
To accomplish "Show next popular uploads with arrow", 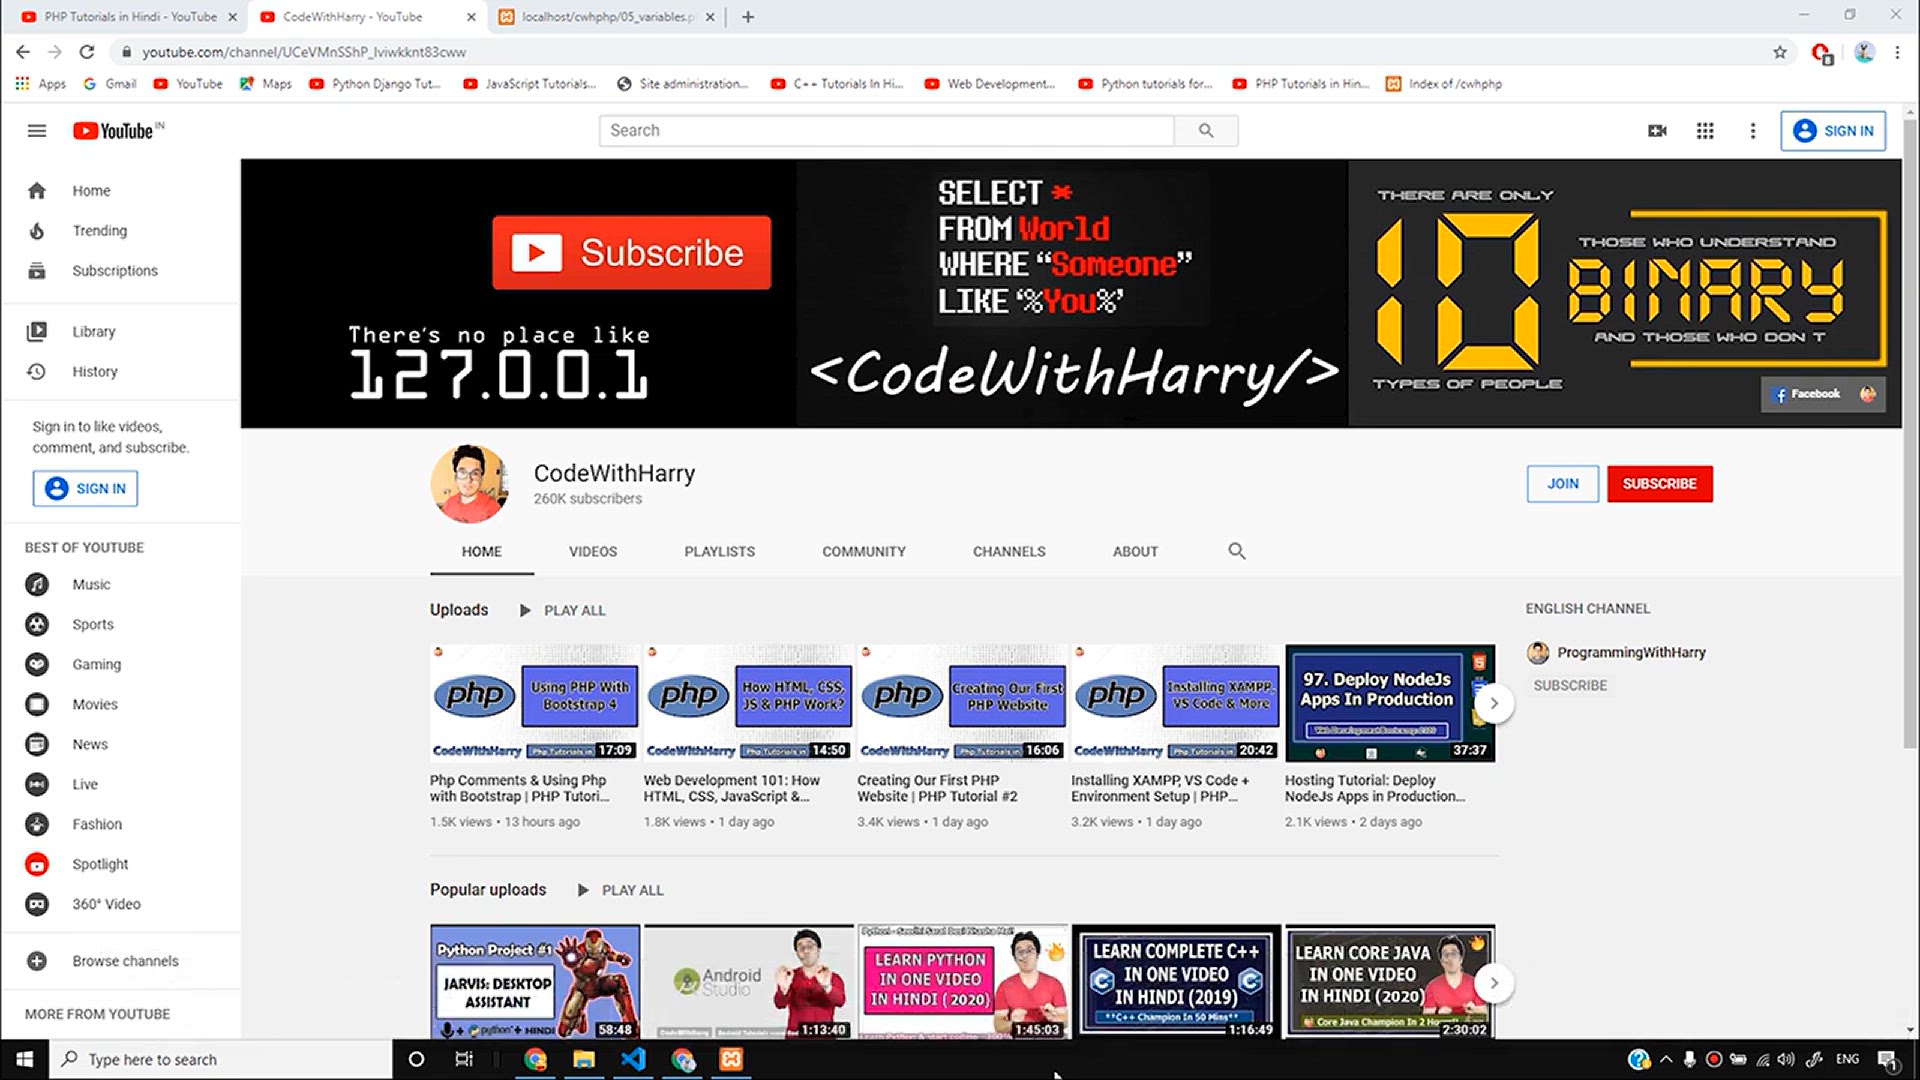I will (x=1494, y=984).
